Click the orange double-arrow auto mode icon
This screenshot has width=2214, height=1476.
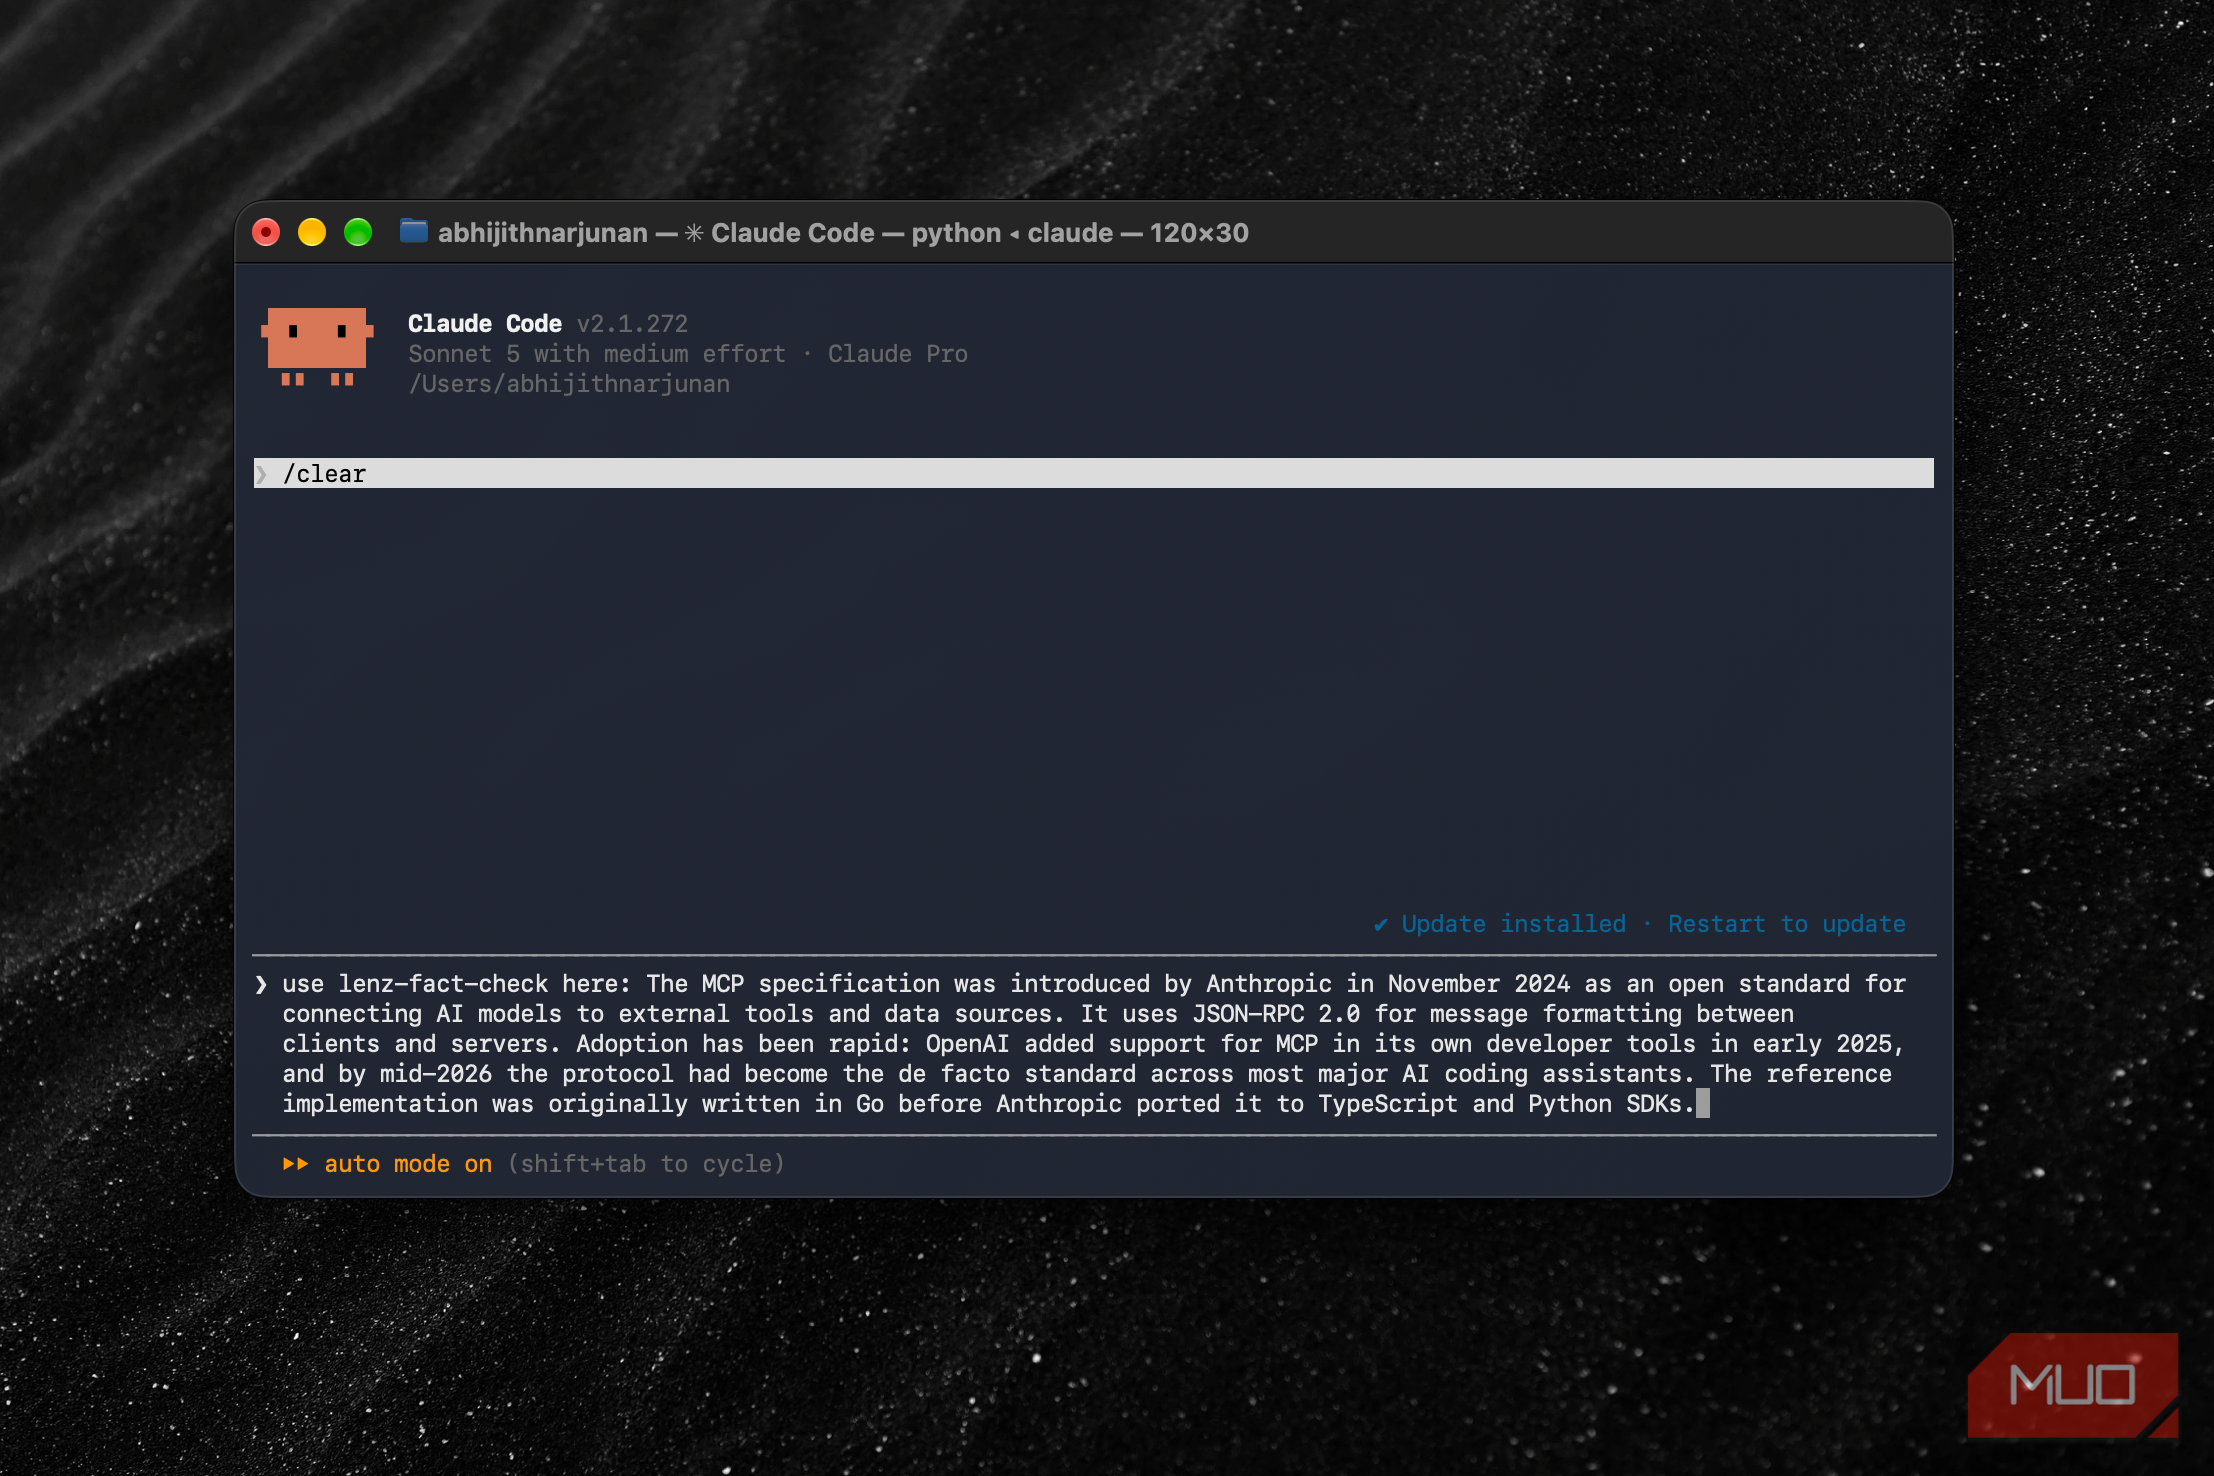295,1164
